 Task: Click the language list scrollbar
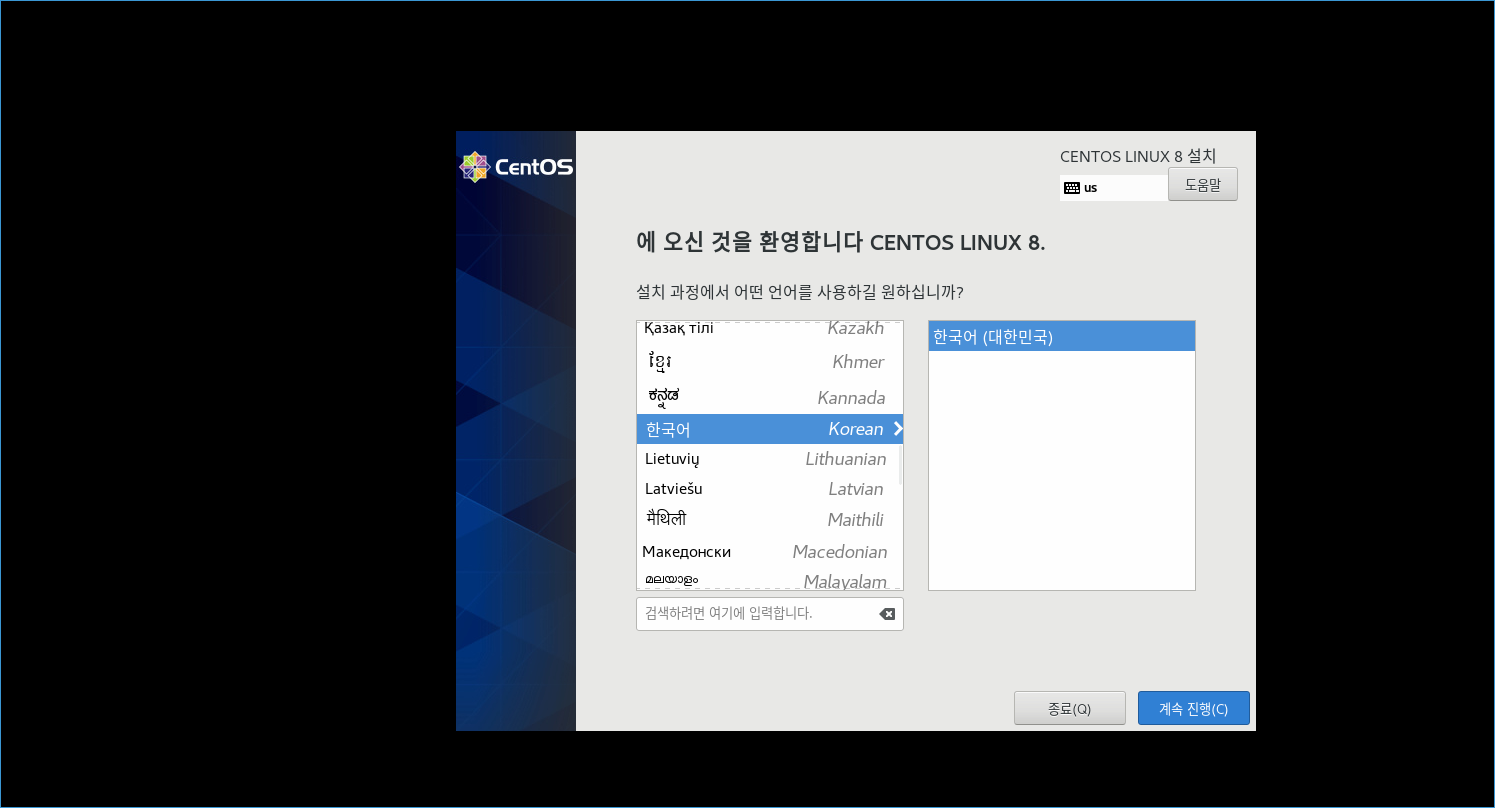click(901, 464)
